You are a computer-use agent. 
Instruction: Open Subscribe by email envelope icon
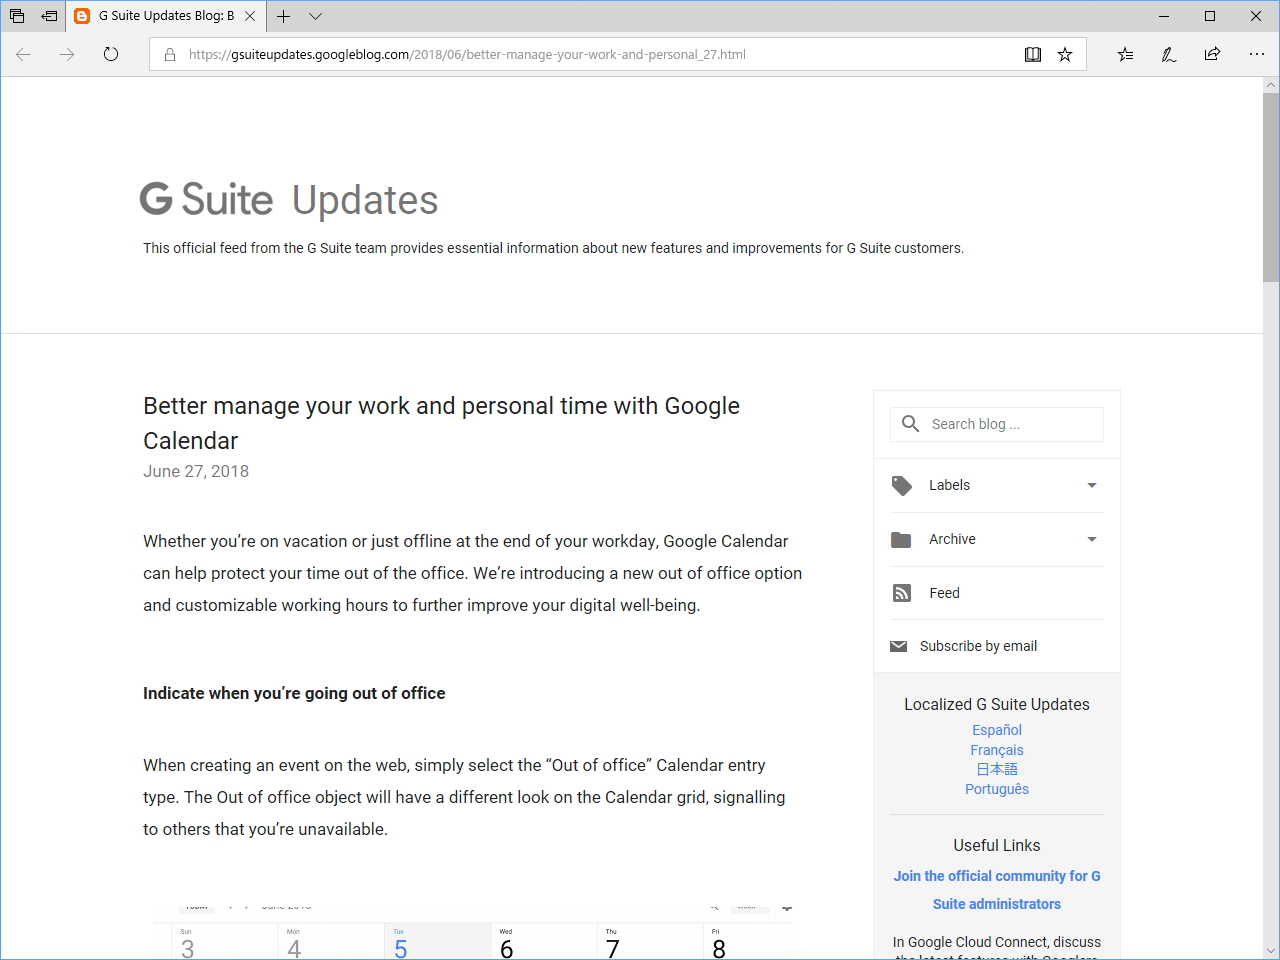click(x=899, y=645)
